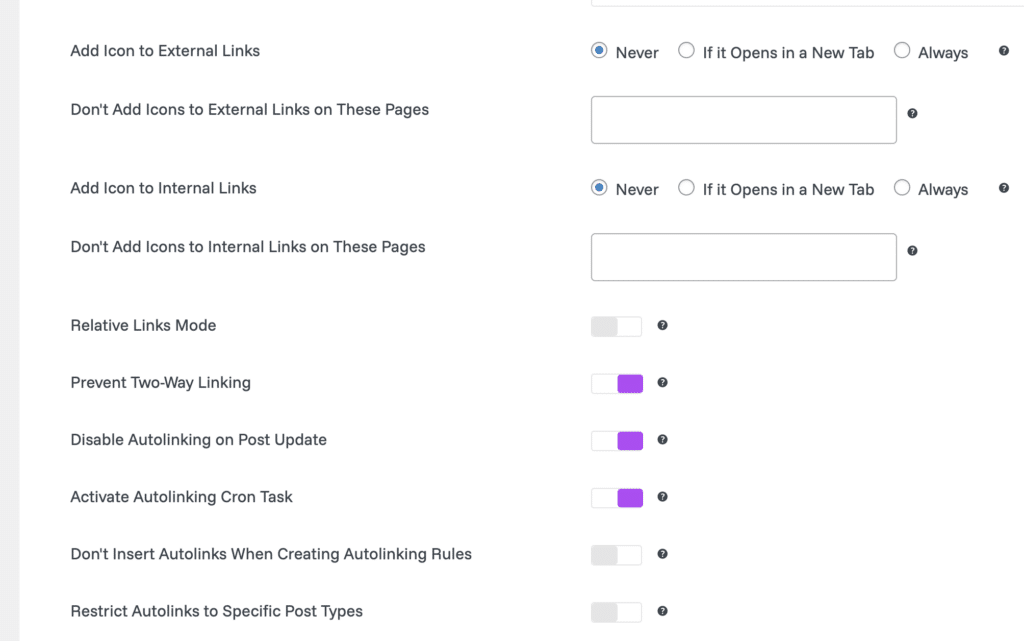Select Always for external link icons

(x=902, y=51)
